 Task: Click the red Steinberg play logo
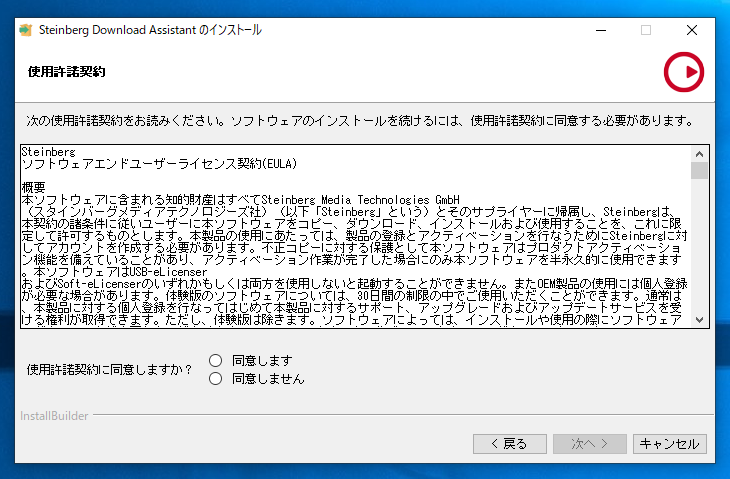click(683, 72)
